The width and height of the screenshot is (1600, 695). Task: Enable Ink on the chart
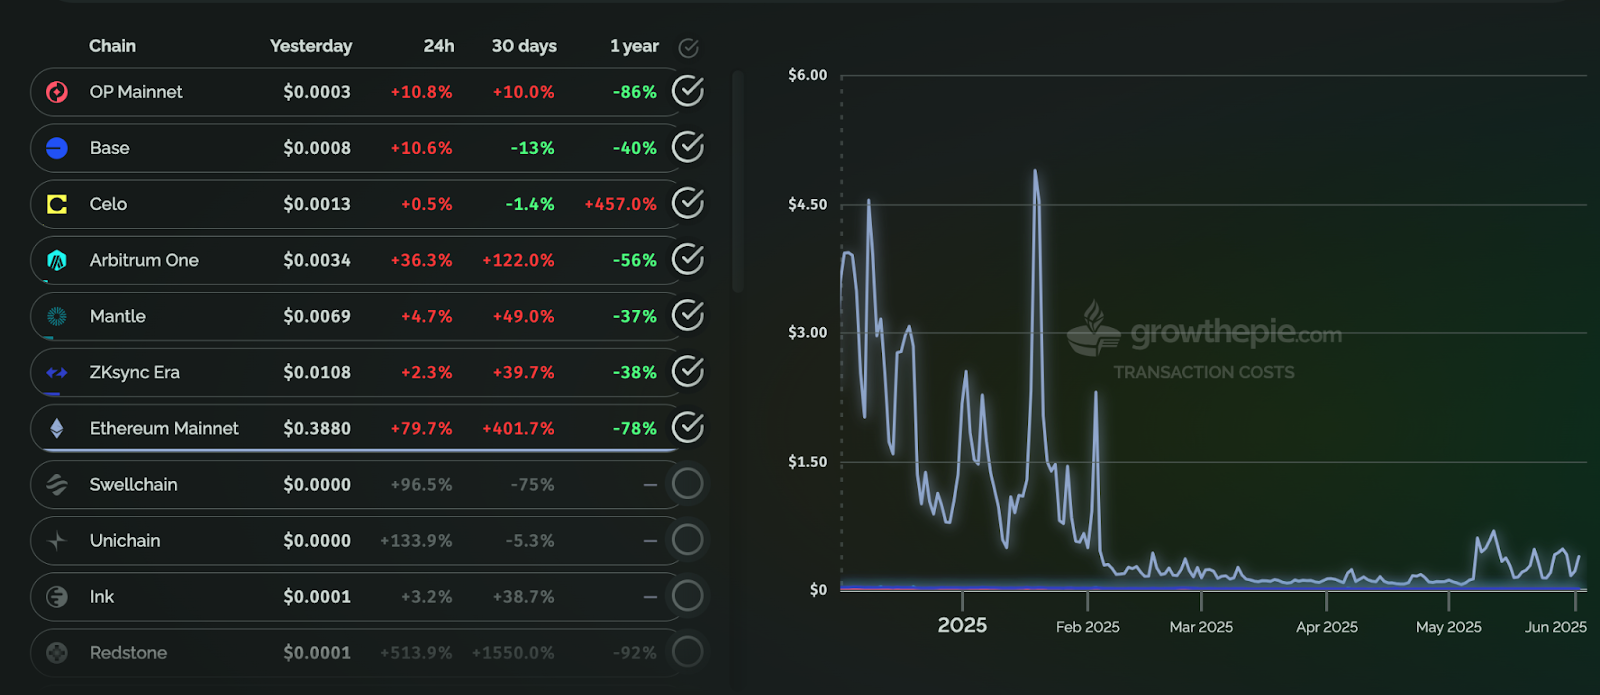687,596
